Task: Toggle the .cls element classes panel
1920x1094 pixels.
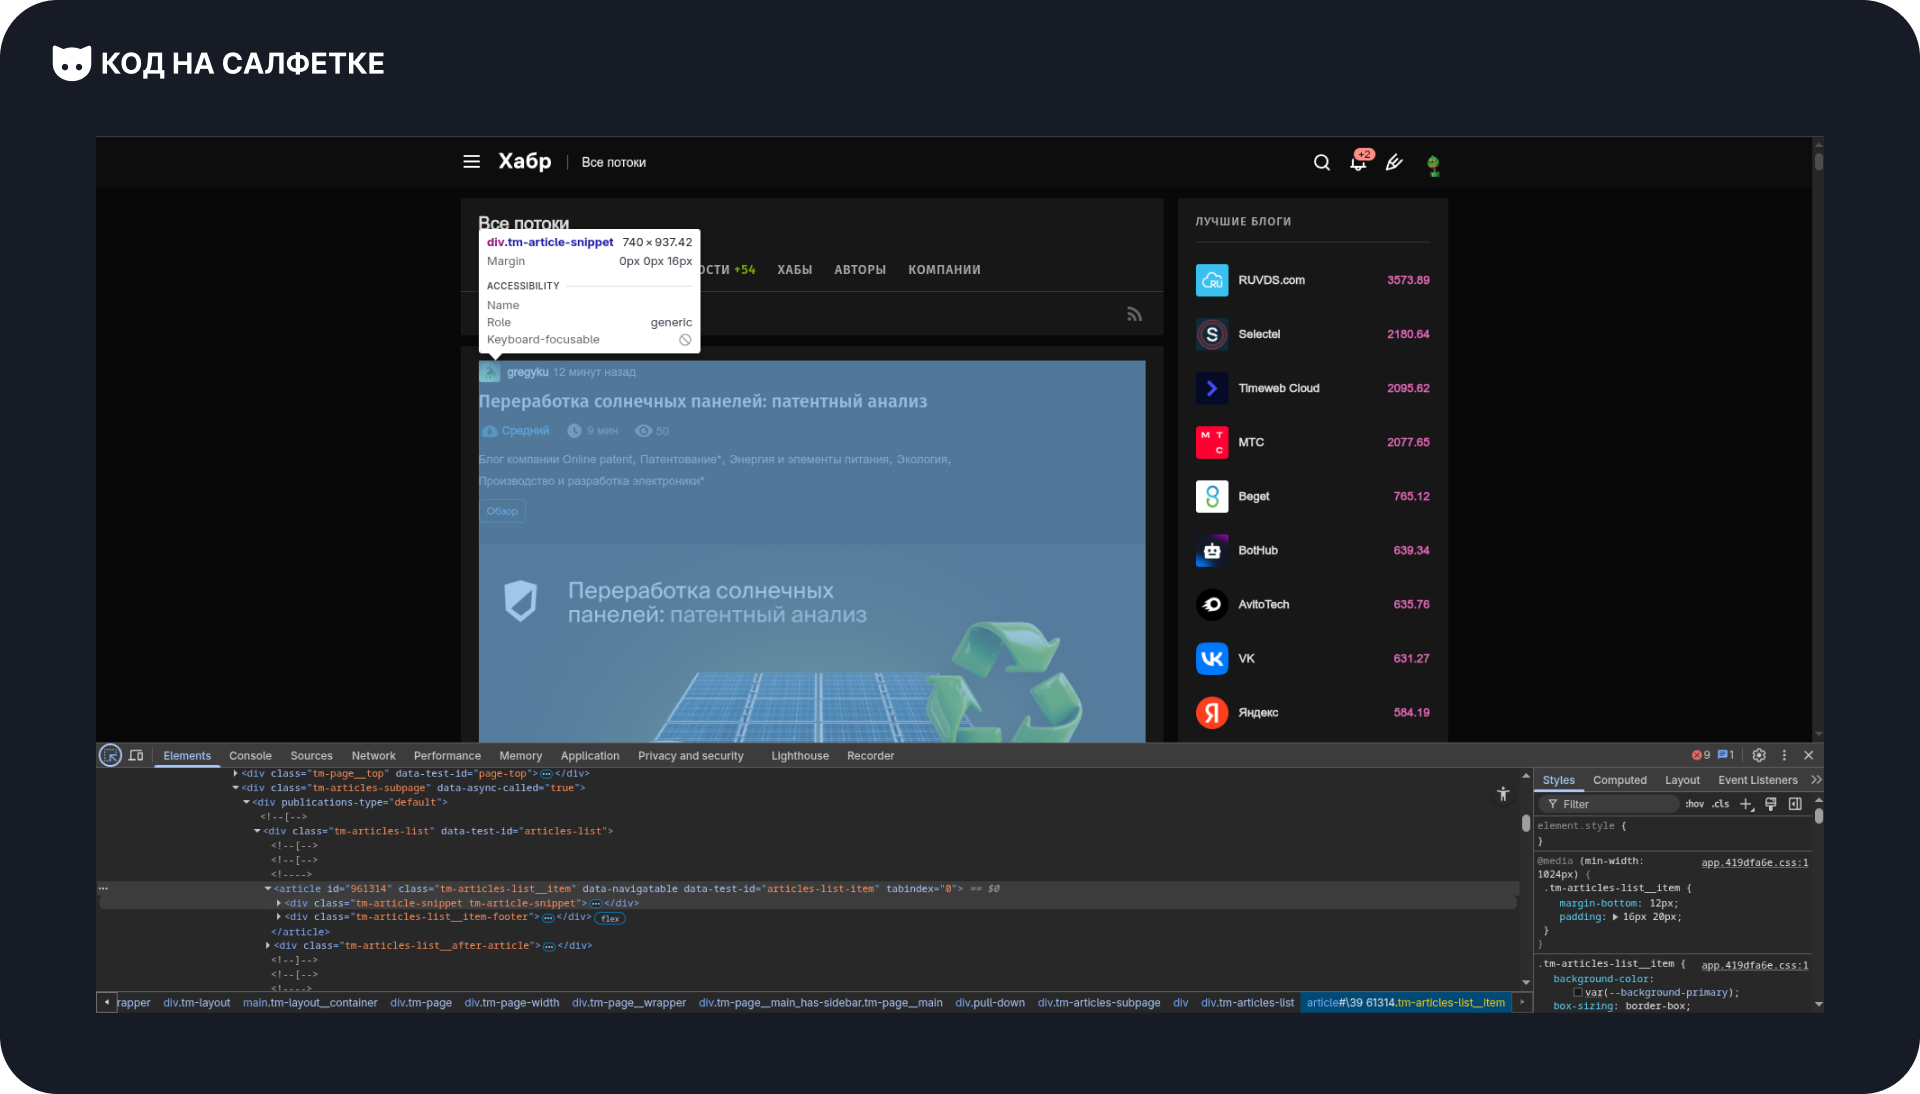Action: tap(1720, 804)
